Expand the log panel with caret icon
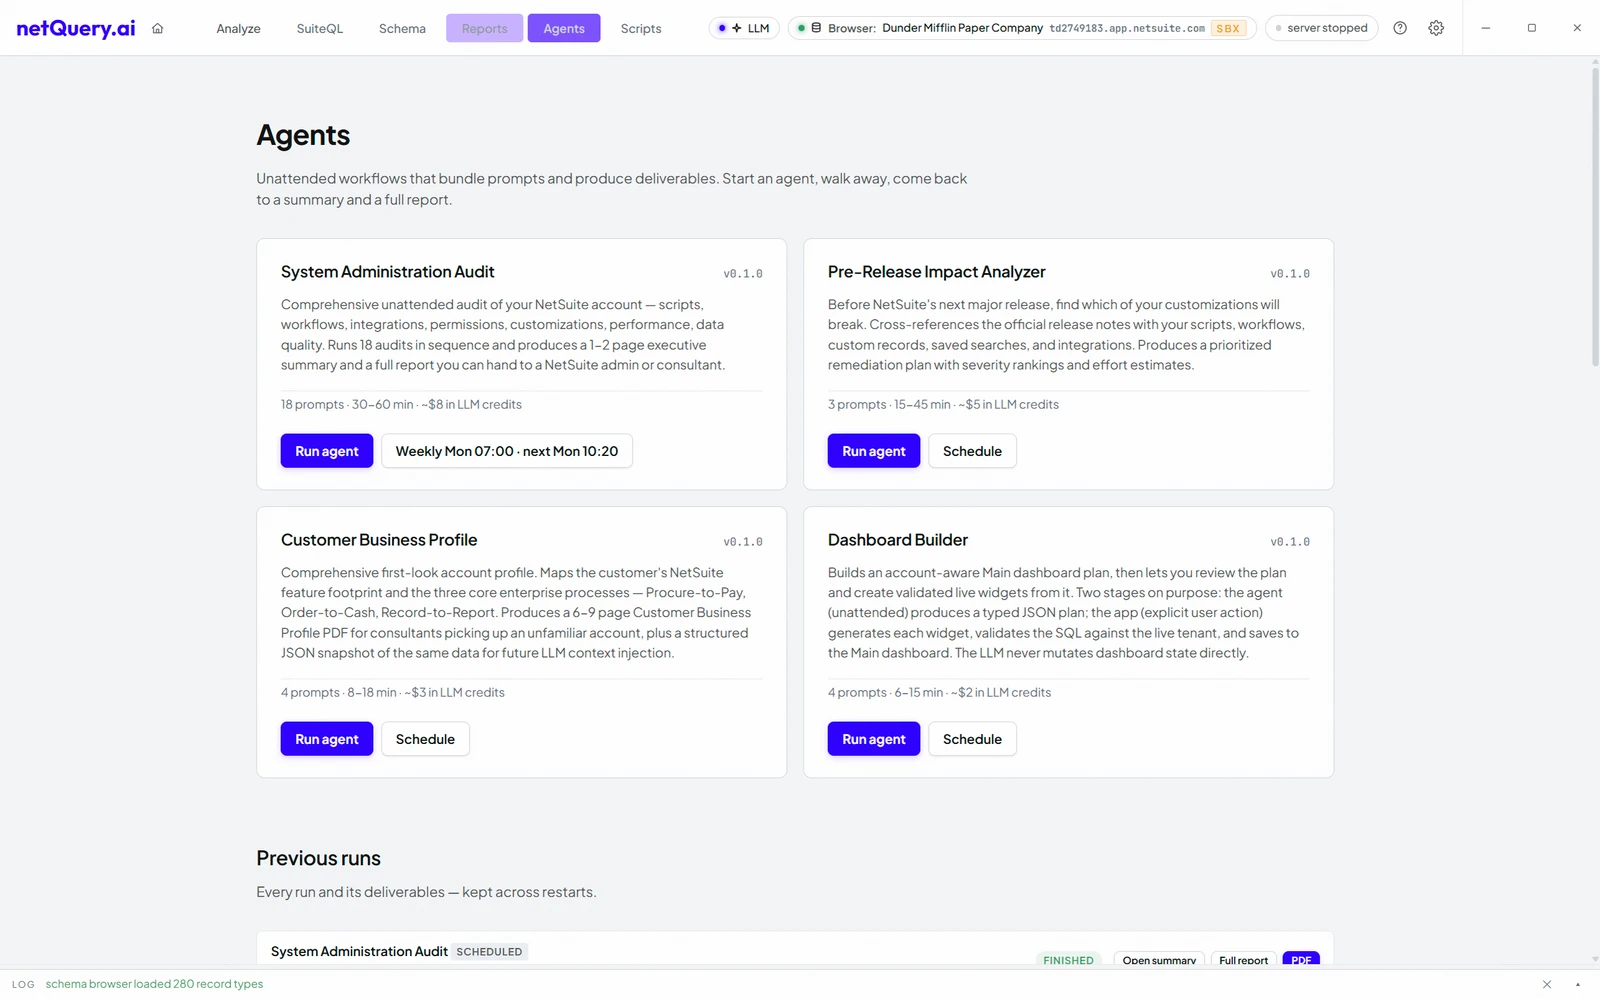Image resolution: width=1600 pixels, height=999 pixels. point(1578,984)
